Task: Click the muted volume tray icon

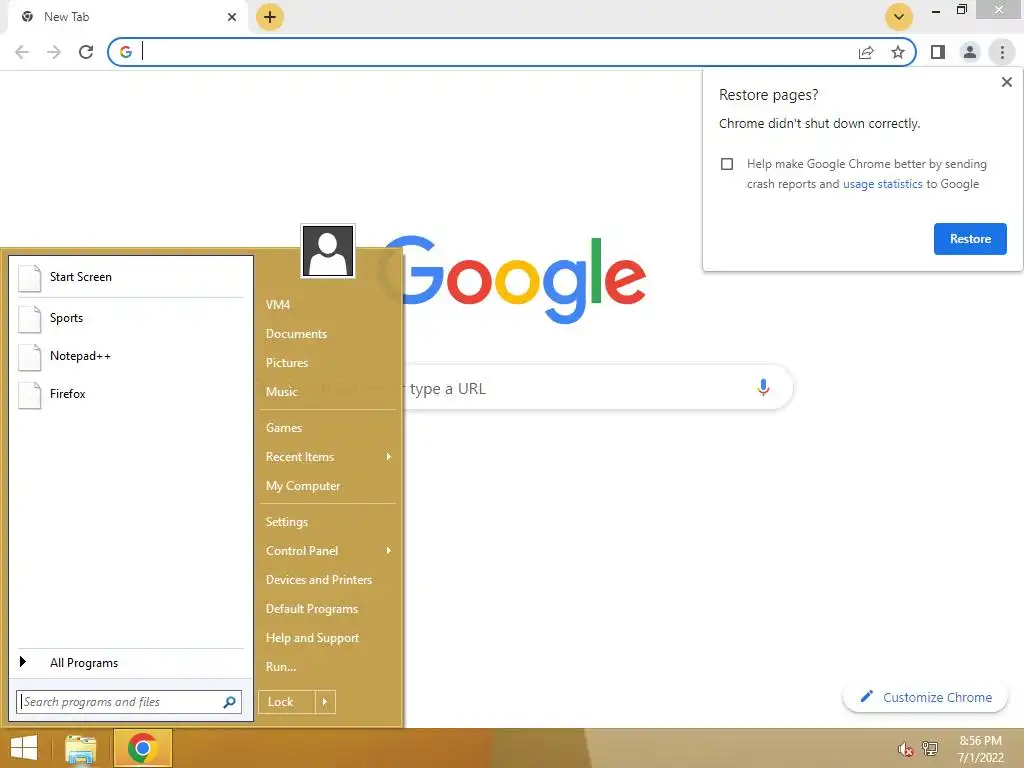Action: (905, 749)
